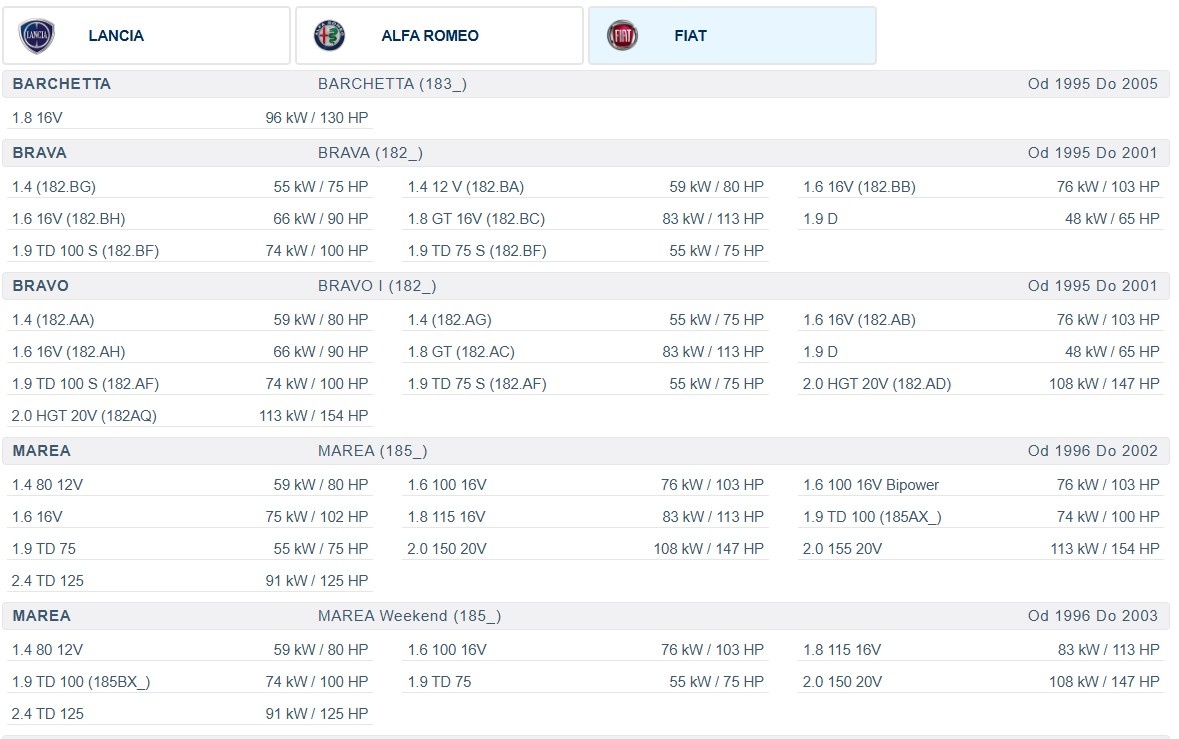Select Bravo 1.6 16V (182.AB) engine
The height and width of the screenshot is (739, 1179).
coord(980,320)
